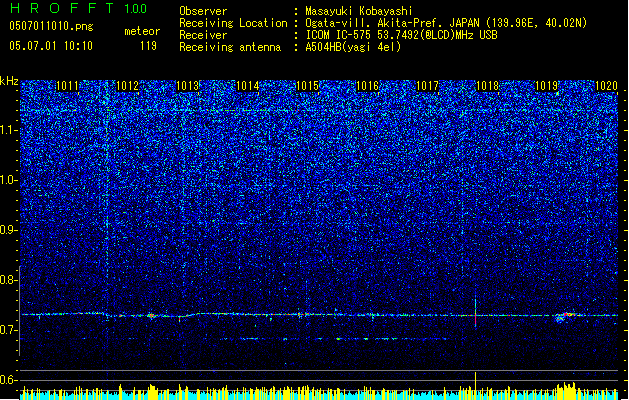Click the 1014 time marker
Screen dimensions: 629x400
click(248, 86)
